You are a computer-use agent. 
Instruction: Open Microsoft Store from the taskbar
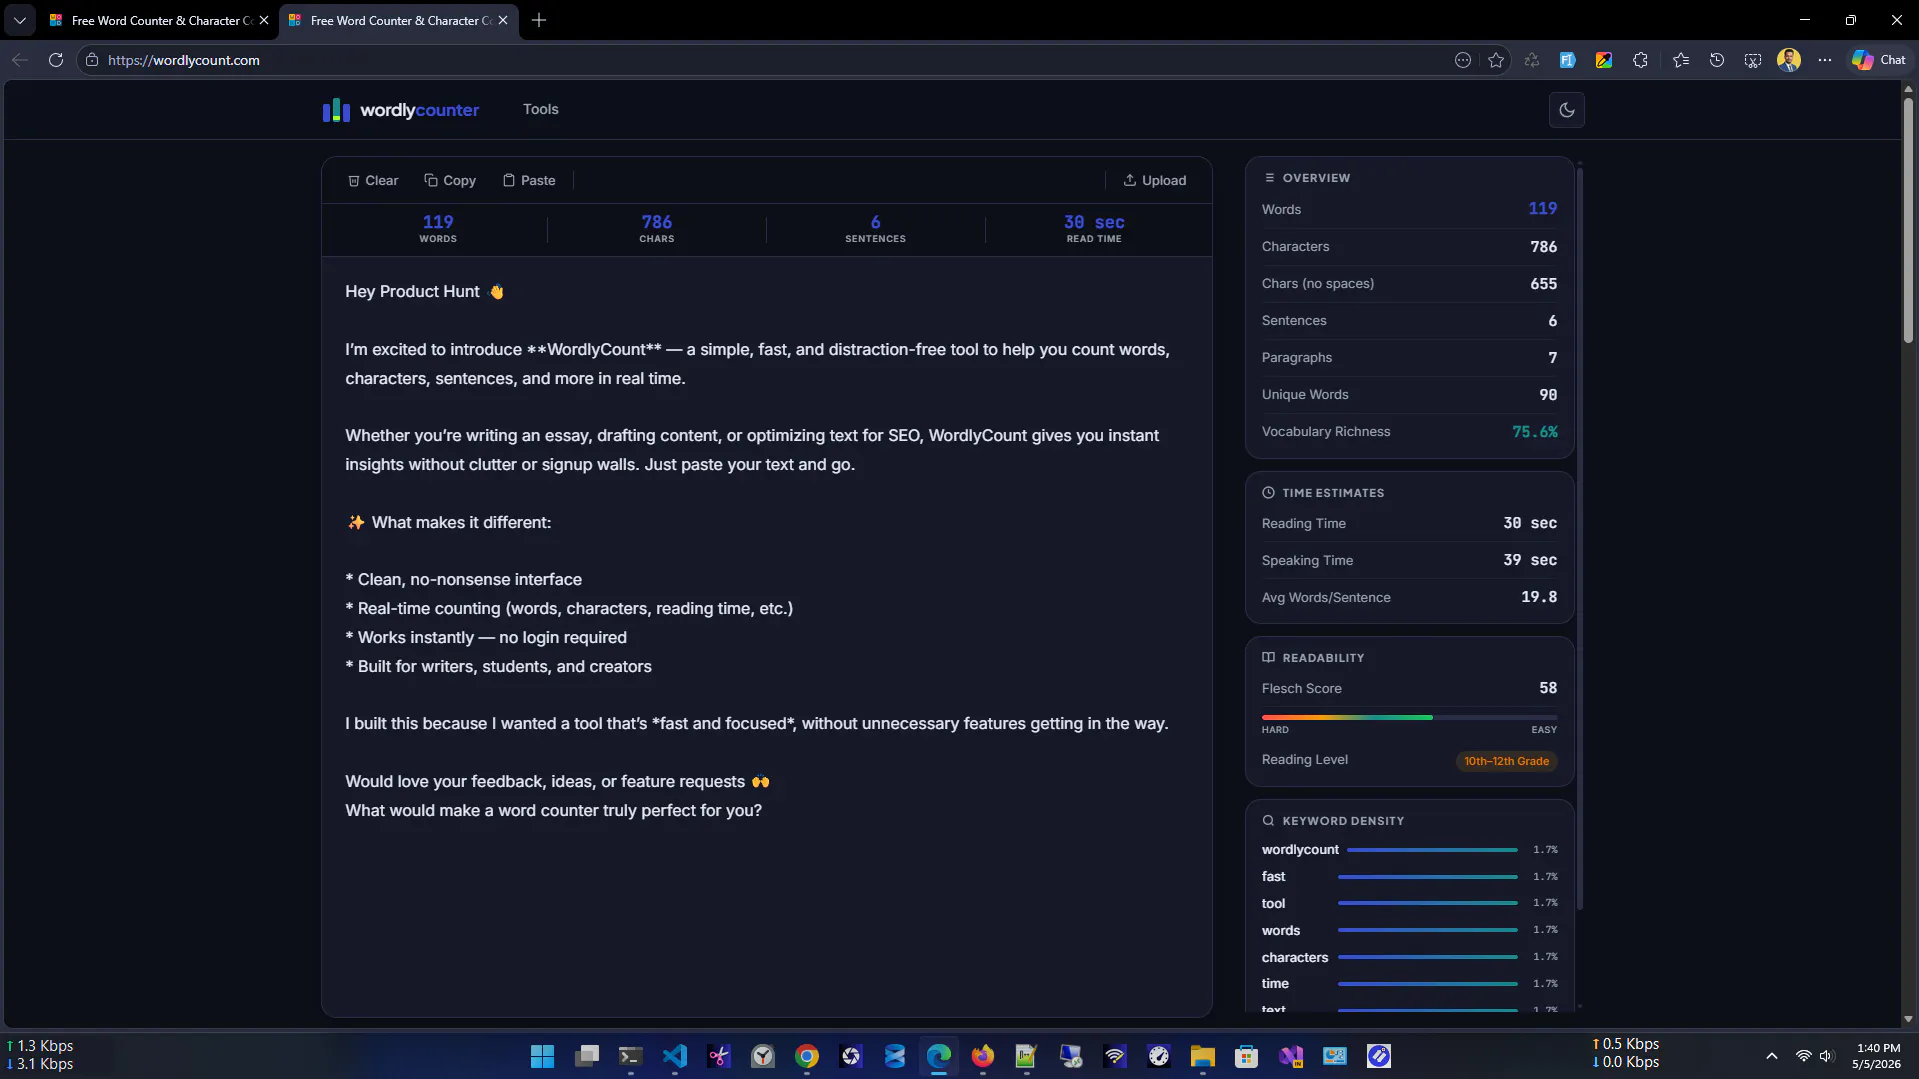click(x=1247, y=1056)
